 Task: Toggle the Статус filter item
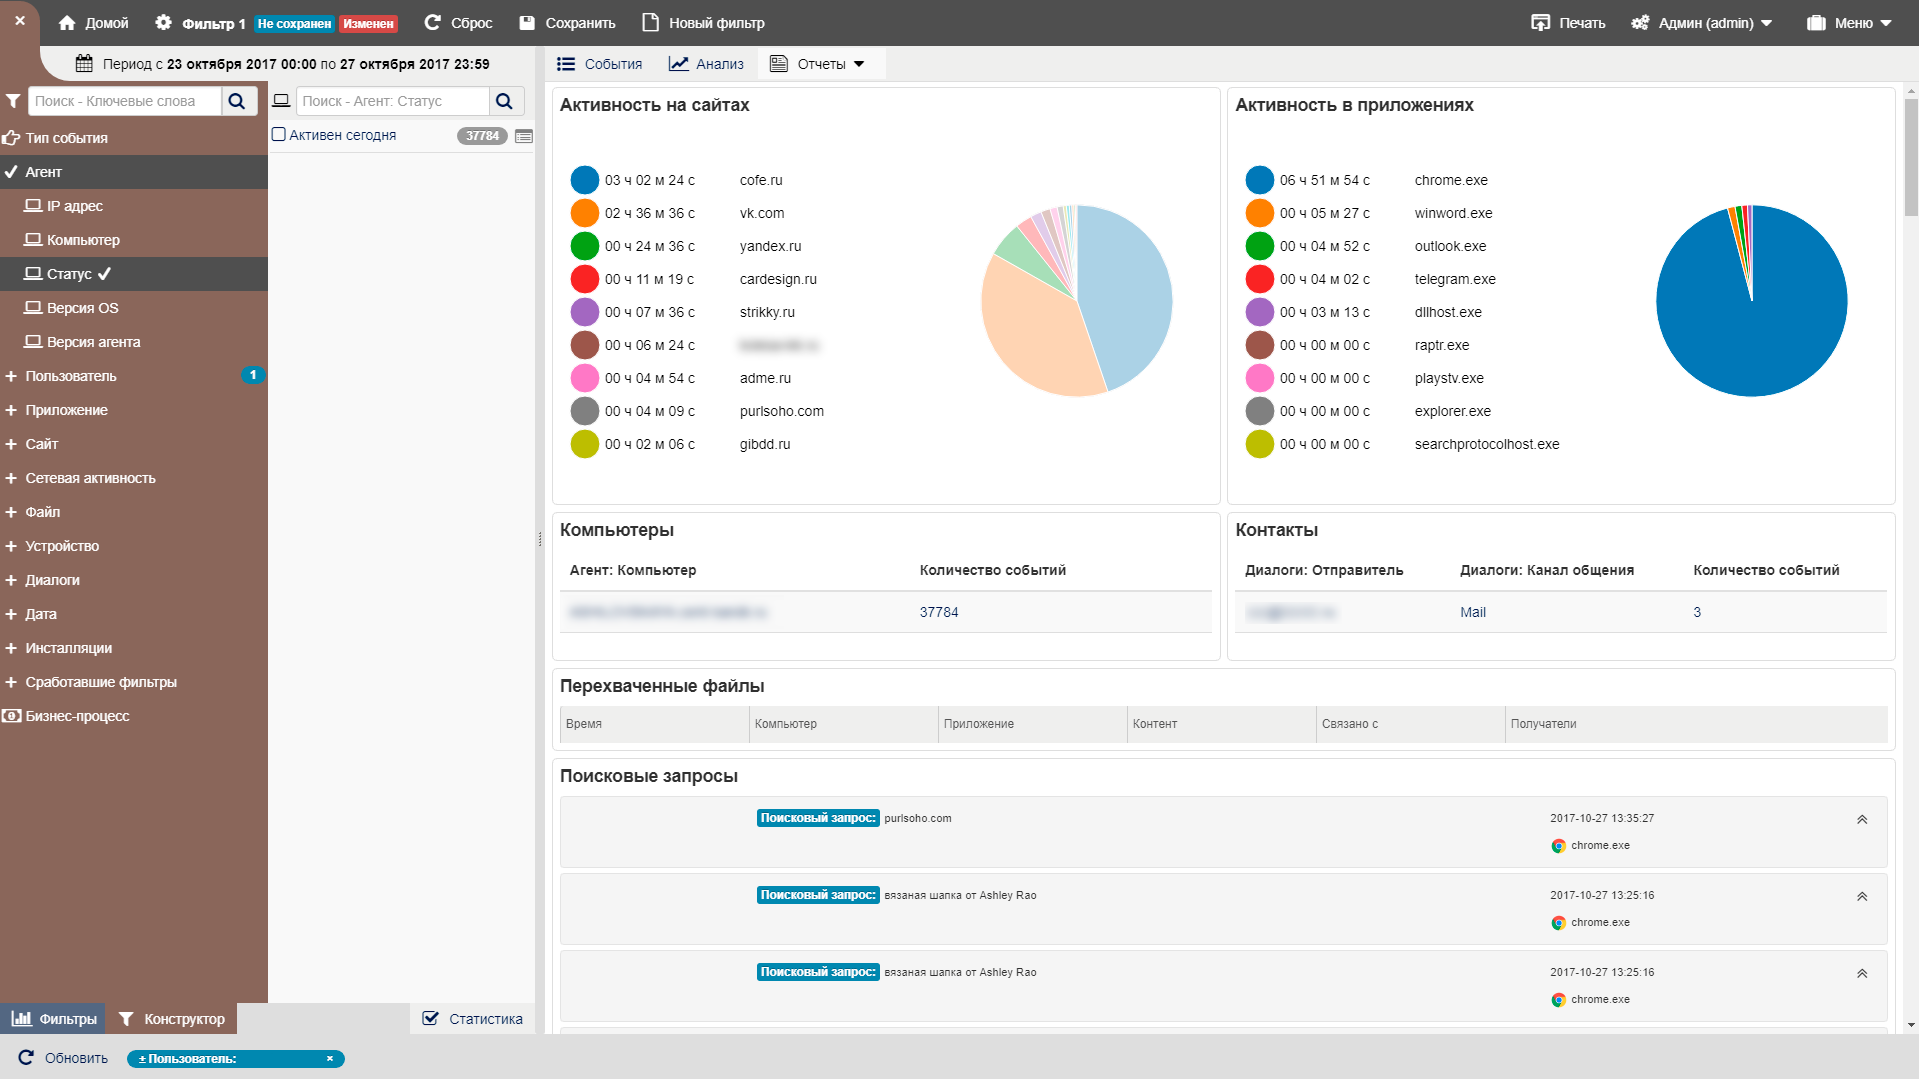coord(69,274)
